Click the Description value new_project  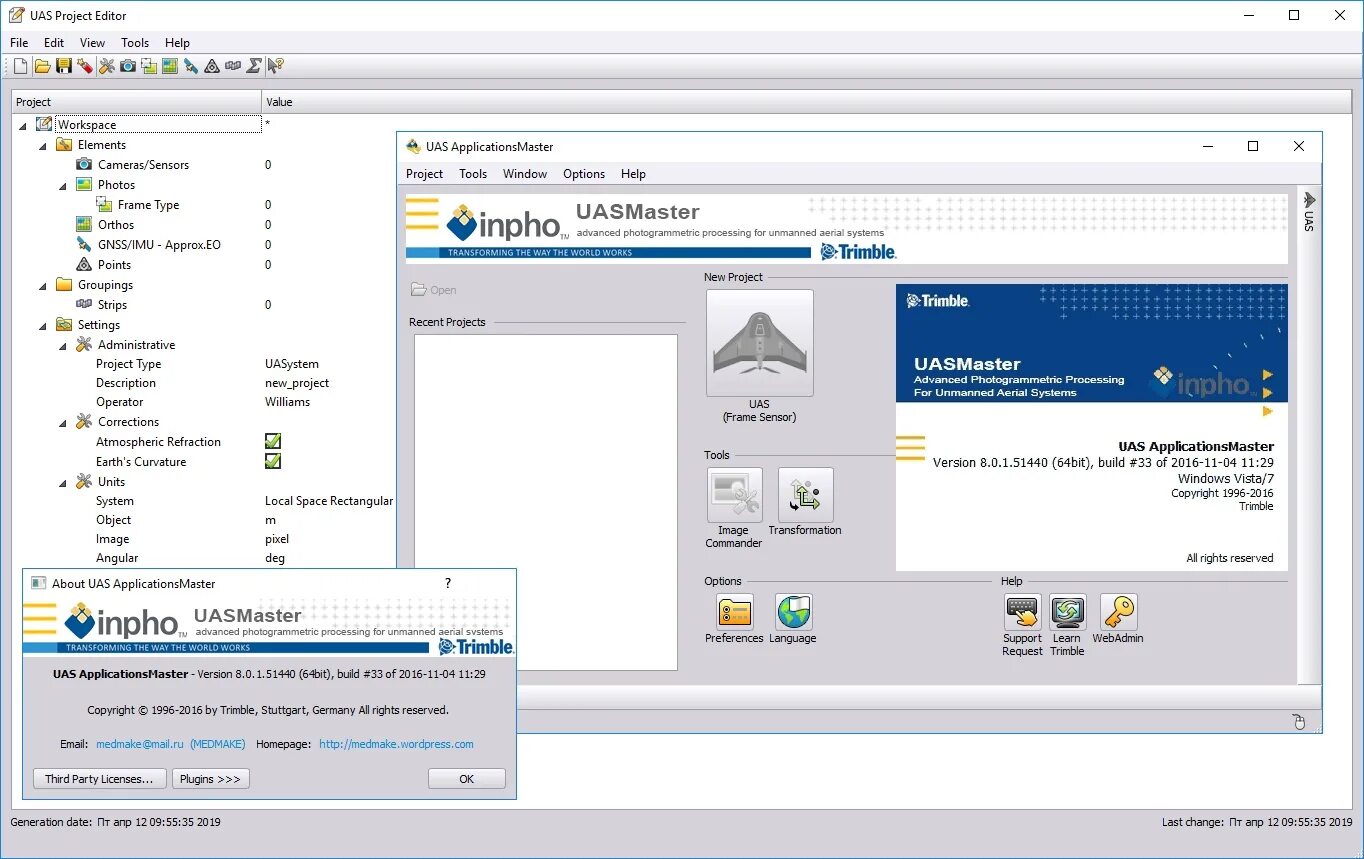(x=297, y=383)
